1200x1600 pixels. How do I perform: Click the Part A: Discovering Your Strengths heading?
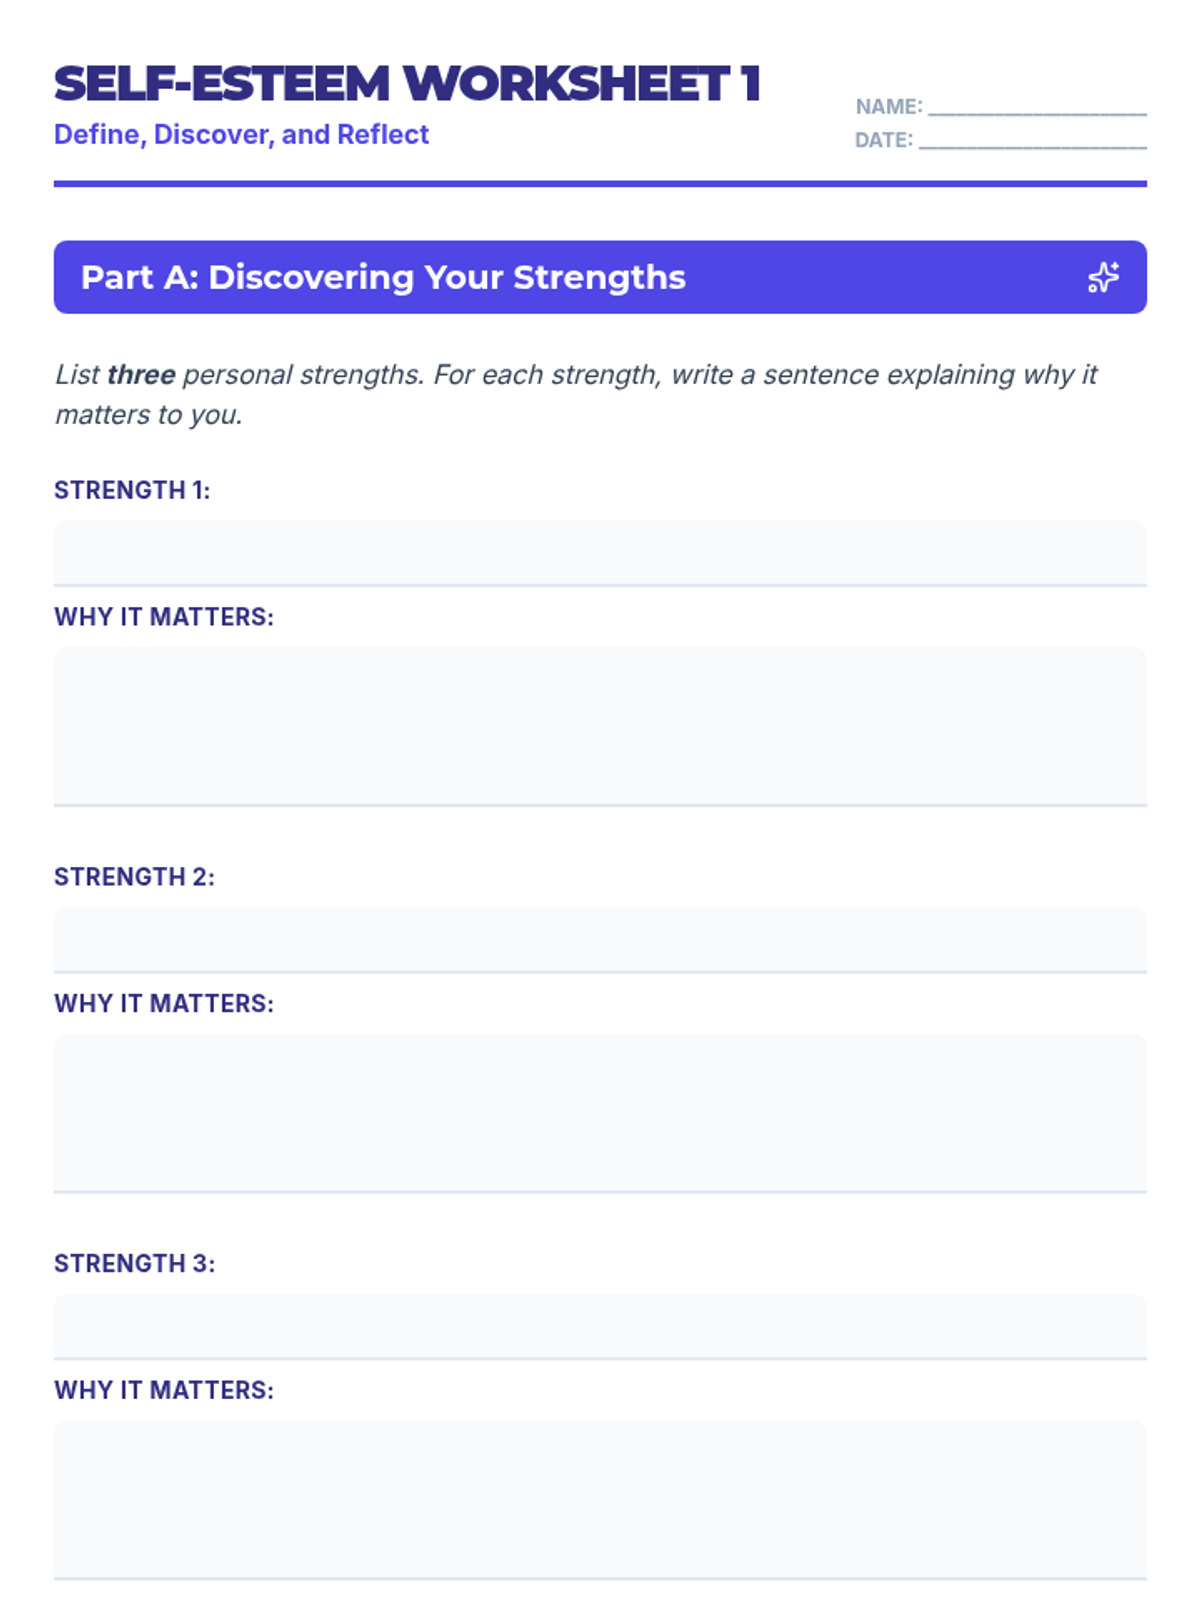point(383,277)
